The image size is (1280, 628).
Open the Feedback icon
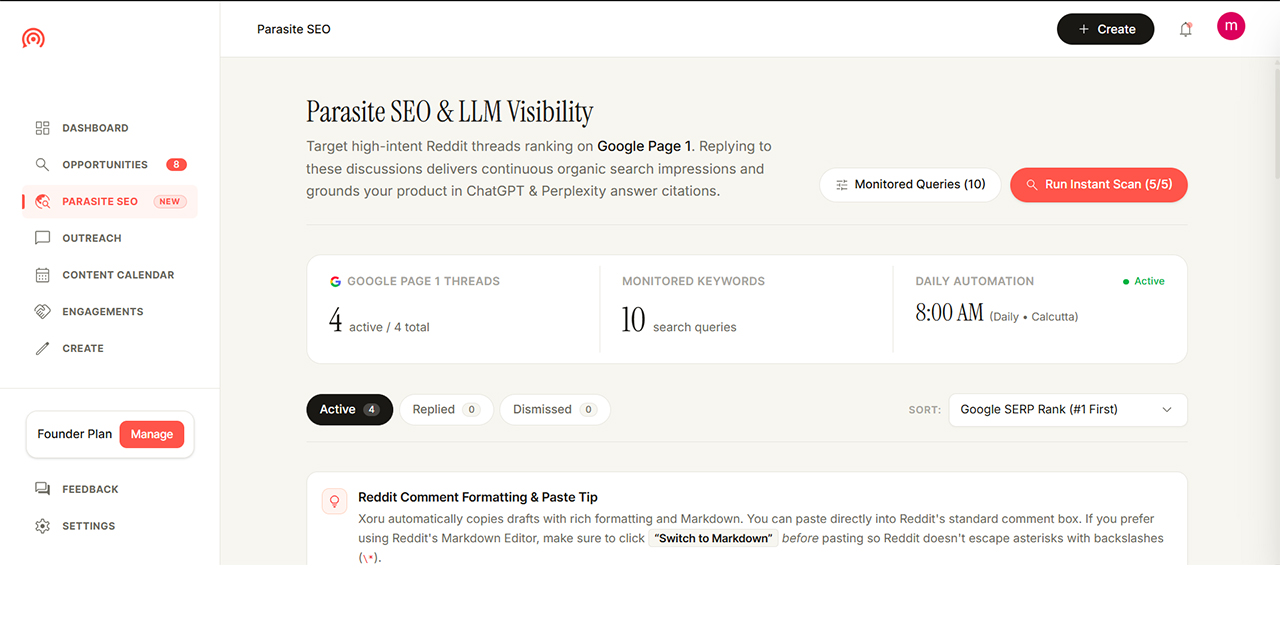point(42,489)
